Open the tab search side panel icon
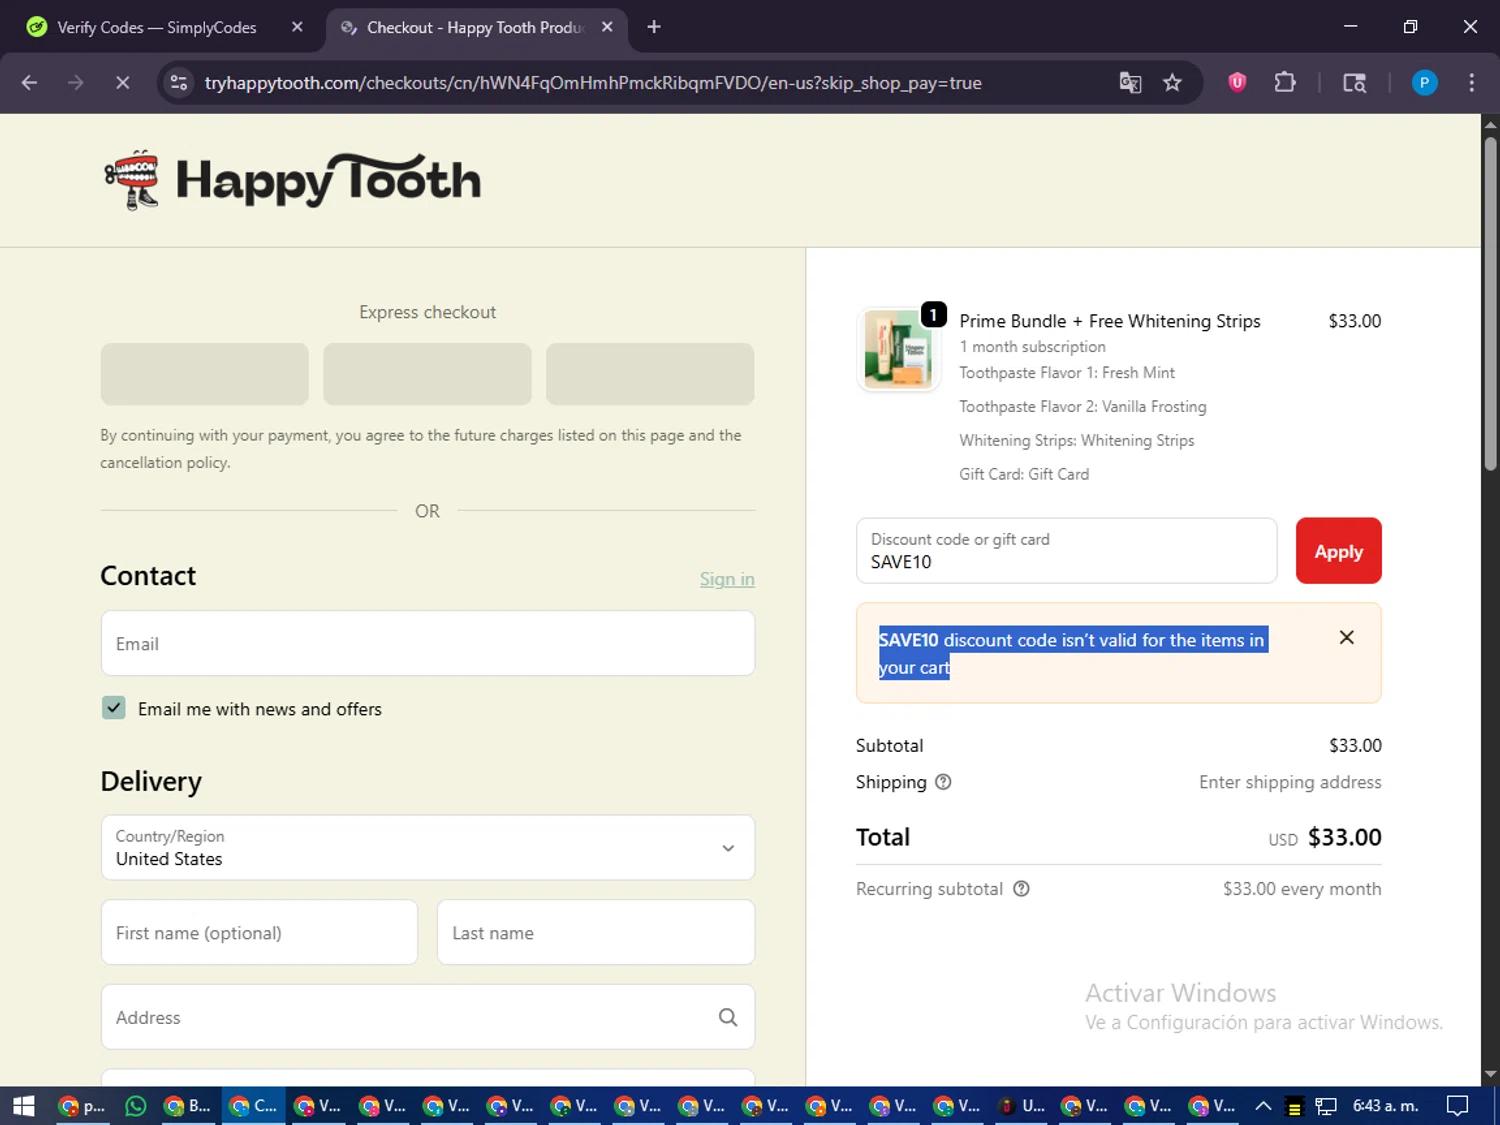This screenshot has width=1500, height=1125. click(1354, 83)
